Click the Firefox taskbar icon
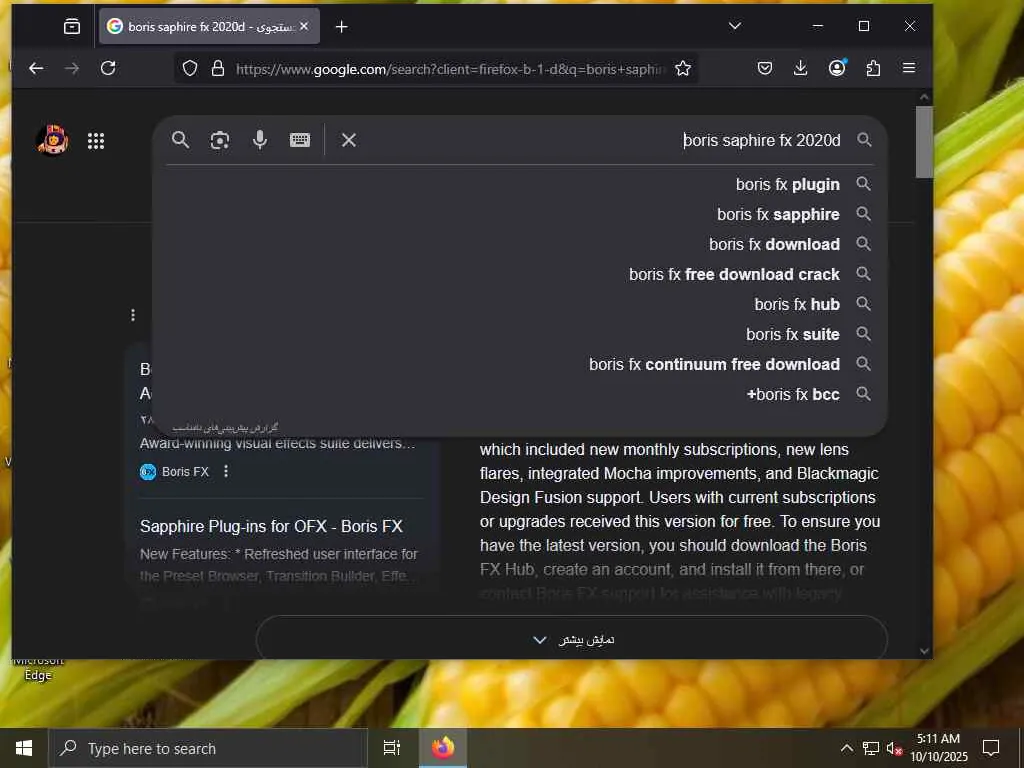Image resolution: width=1024 pixels, height=768 pixels. pyautogui.click(x=443, y=748)
